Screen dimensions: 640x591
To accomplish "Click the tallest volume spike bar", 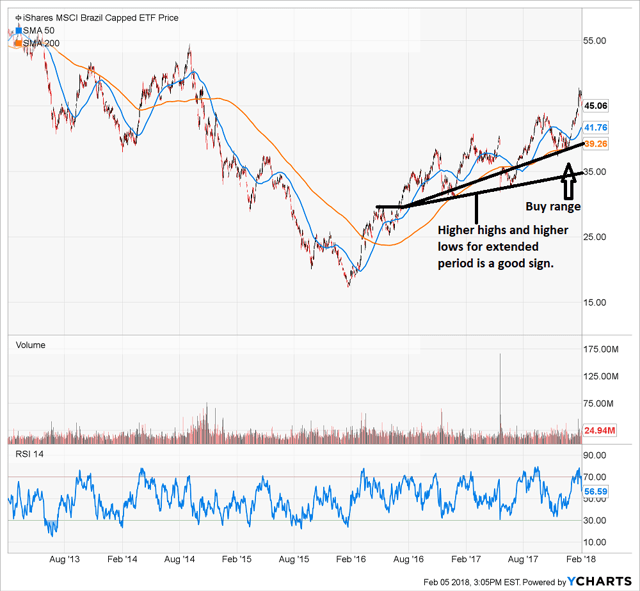I will [x=500, y=399].
